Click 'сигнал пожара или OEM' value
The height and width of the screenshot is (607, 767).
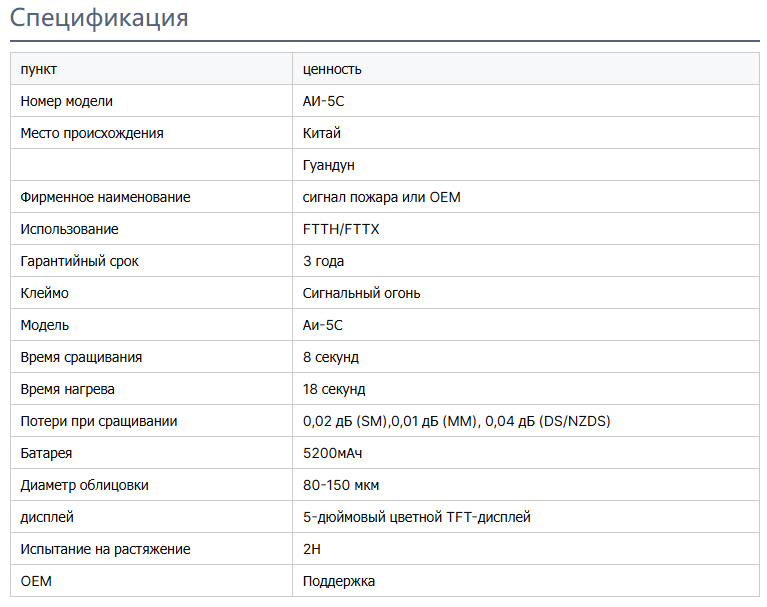point(382,197)
